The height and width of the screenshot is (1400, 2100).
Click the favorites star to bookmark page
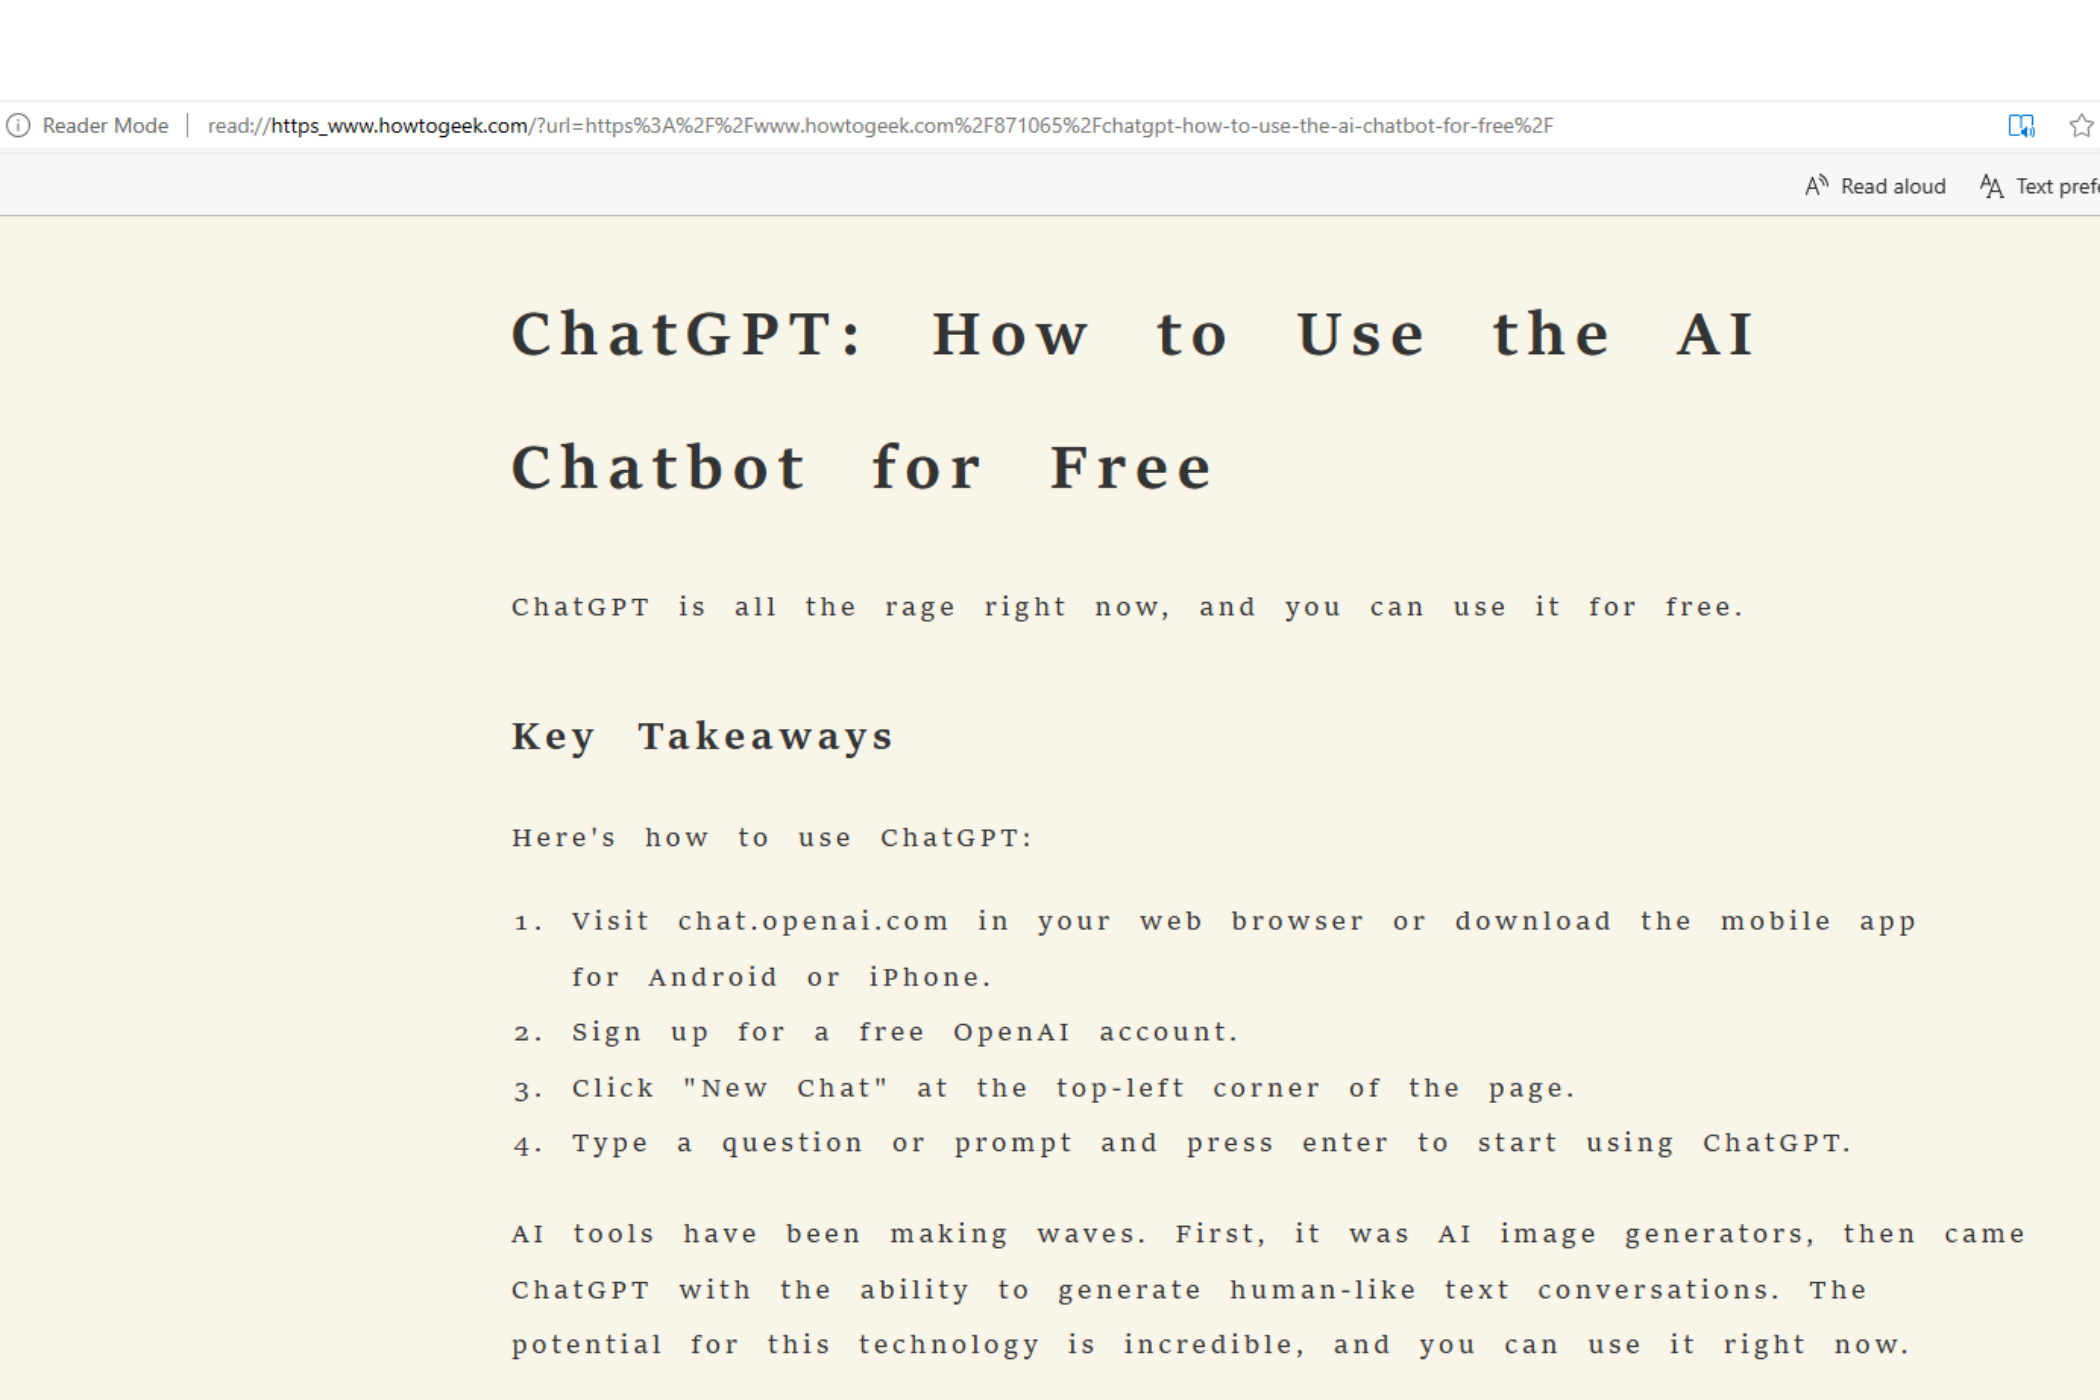point(2081,125)
